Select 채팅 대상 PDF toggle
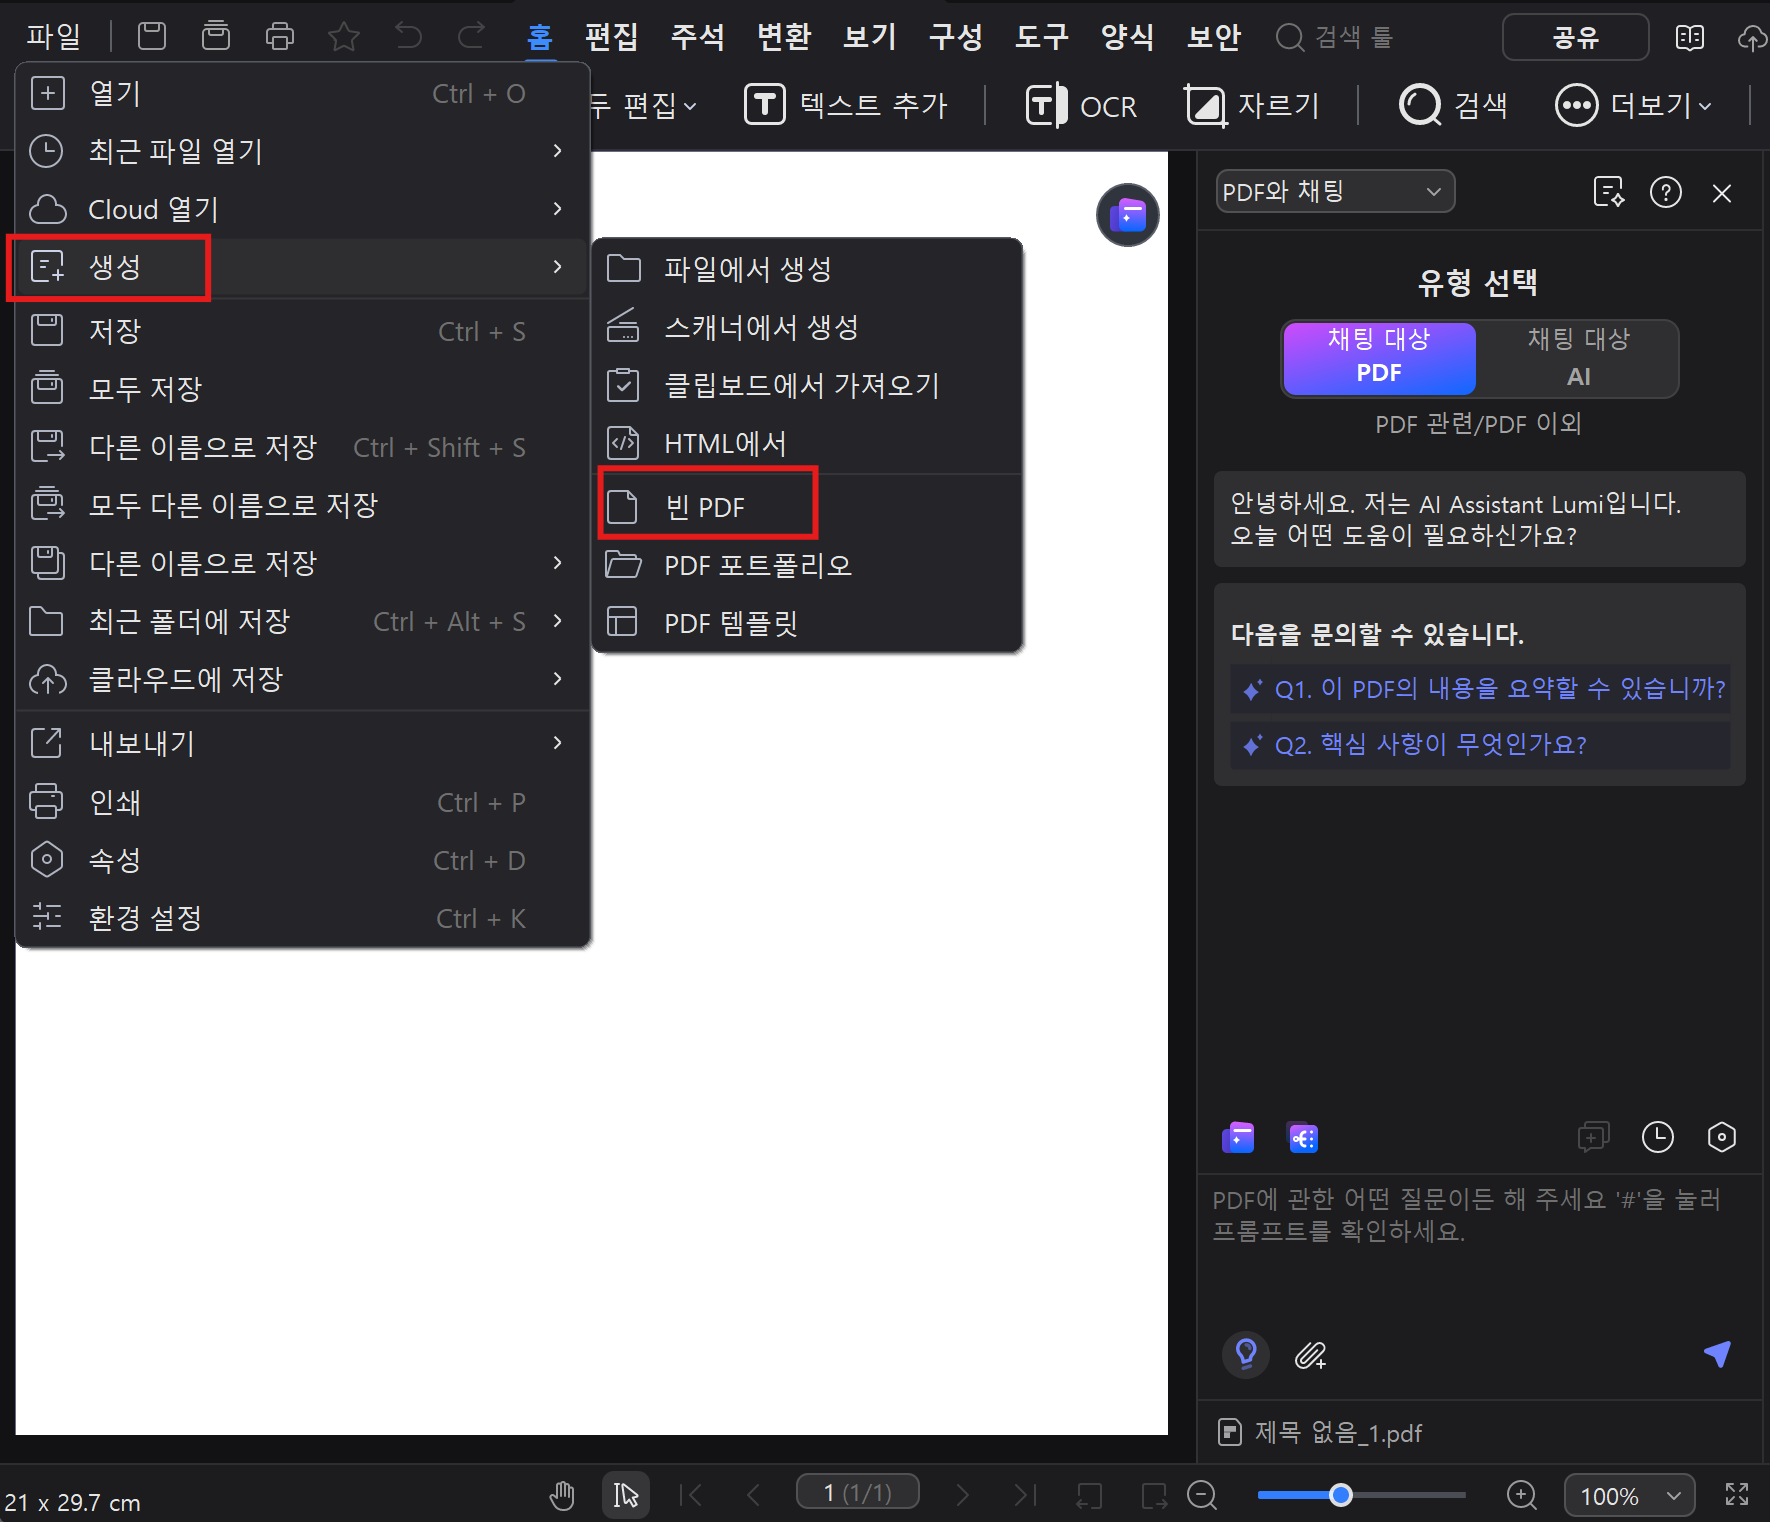The height and width of the screenshot is (1522, 1770). (x=1379, y=357)
